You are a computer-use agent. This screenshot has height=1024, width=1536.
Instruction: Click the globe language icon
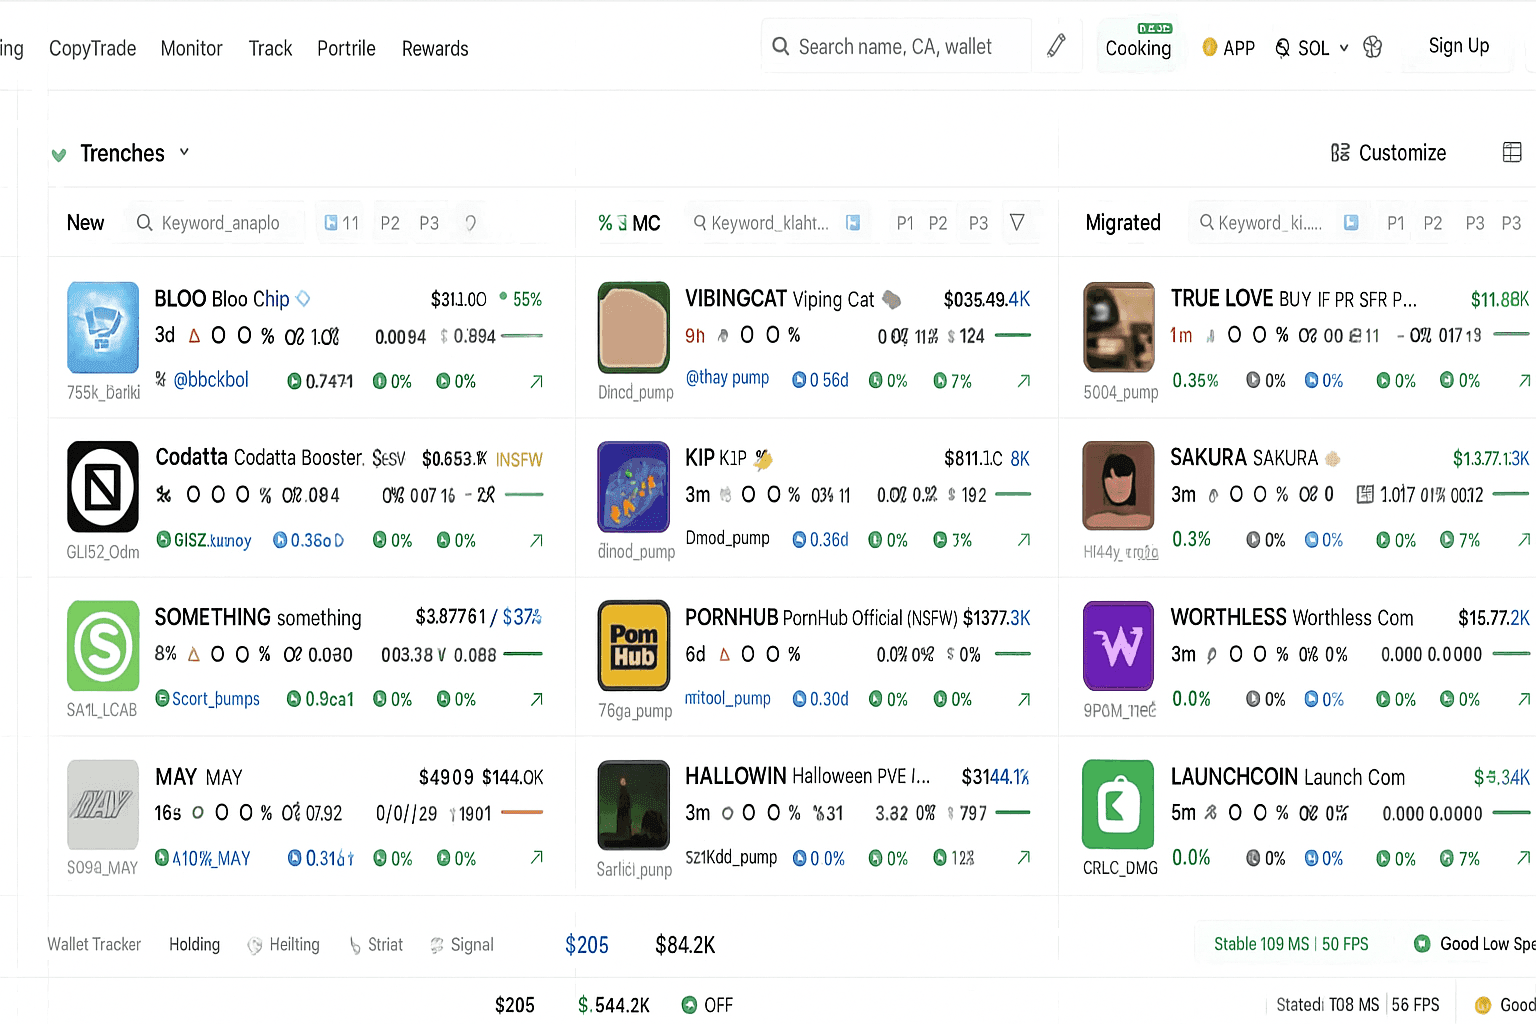pyautogui.click(x=1373, y=47)
